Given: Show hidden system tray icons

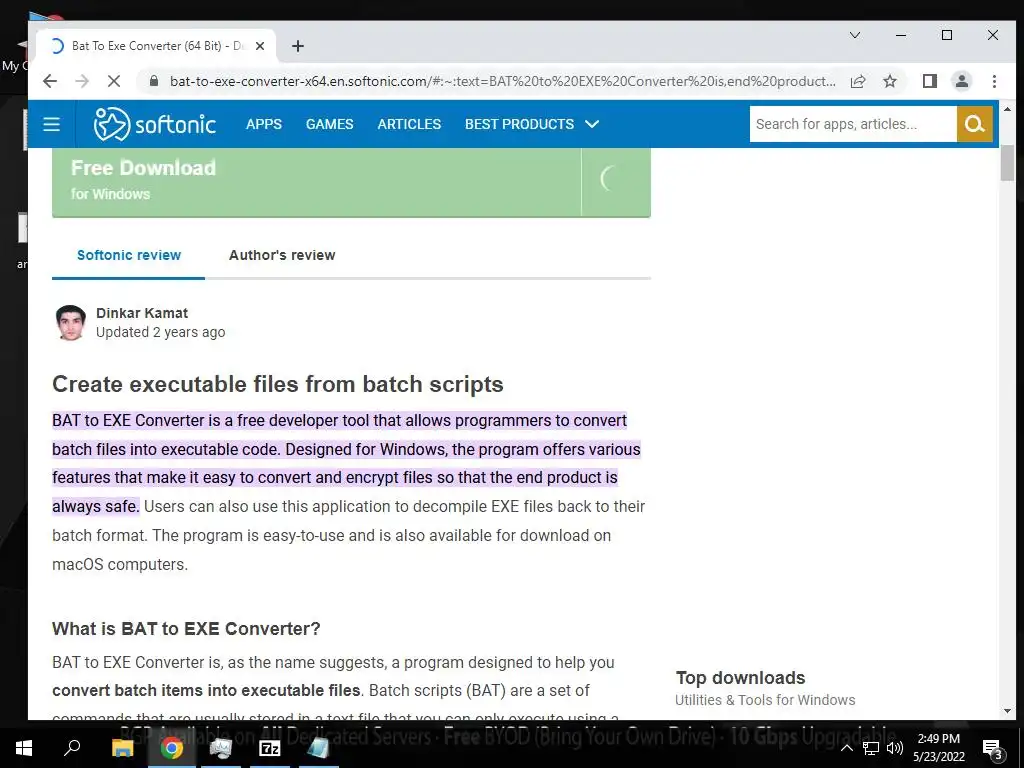Looking at the screenshot, I should [x=846, y=748].
